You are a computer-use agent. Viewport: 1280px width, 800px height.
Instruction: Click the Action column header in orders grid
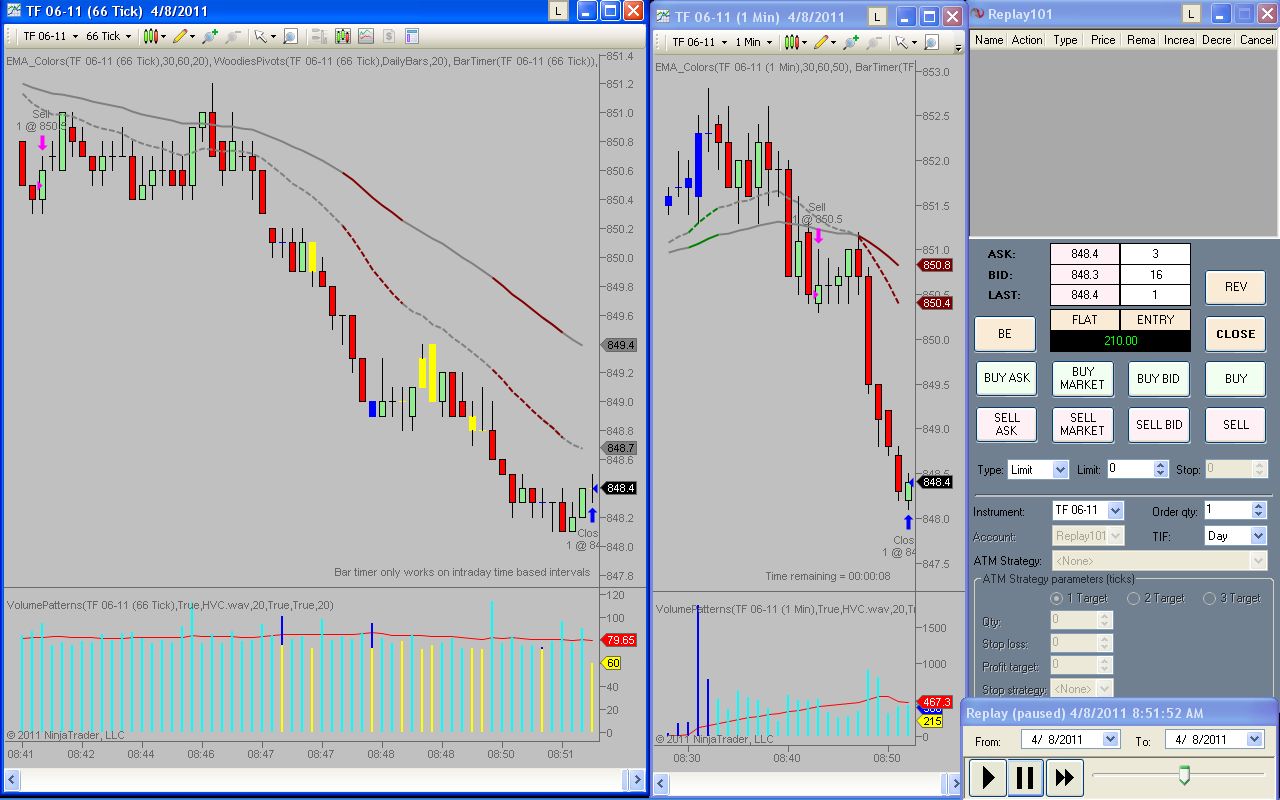[x=1026, y=40]
